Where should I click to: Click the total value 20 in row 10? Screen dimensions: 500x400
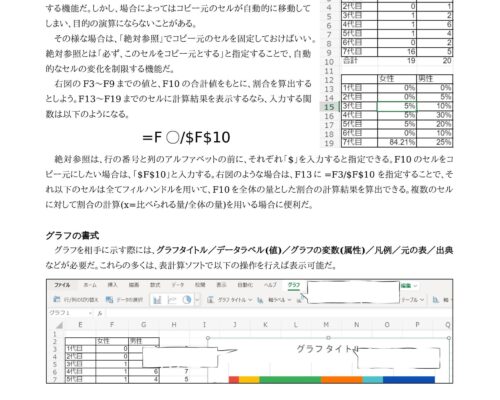tap(435, 61)
